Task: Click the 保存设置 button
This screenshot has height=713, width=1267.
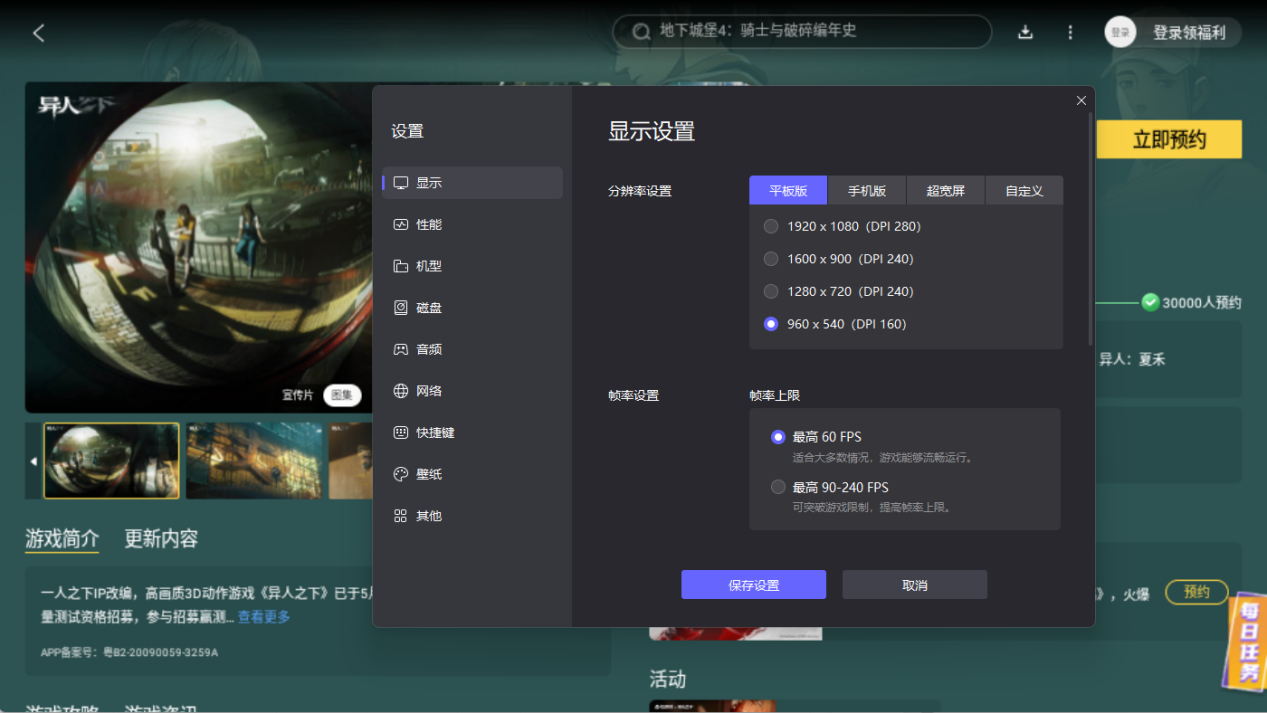Action: (x=753, y=584)
